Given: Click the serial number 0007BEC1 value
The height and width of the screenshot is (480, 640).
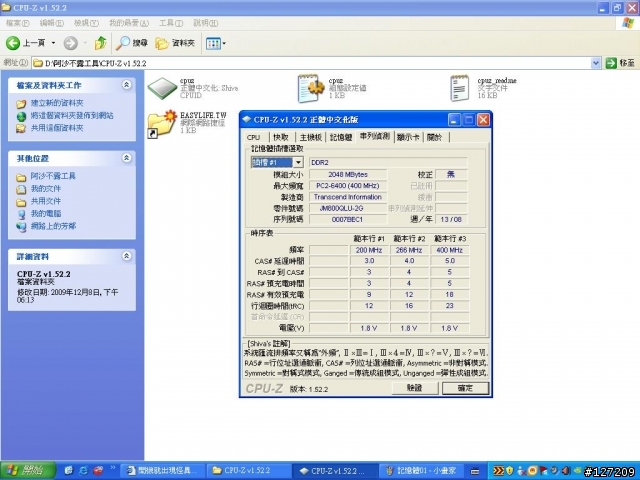Looking at the screenshot, I should pos(348,220).
